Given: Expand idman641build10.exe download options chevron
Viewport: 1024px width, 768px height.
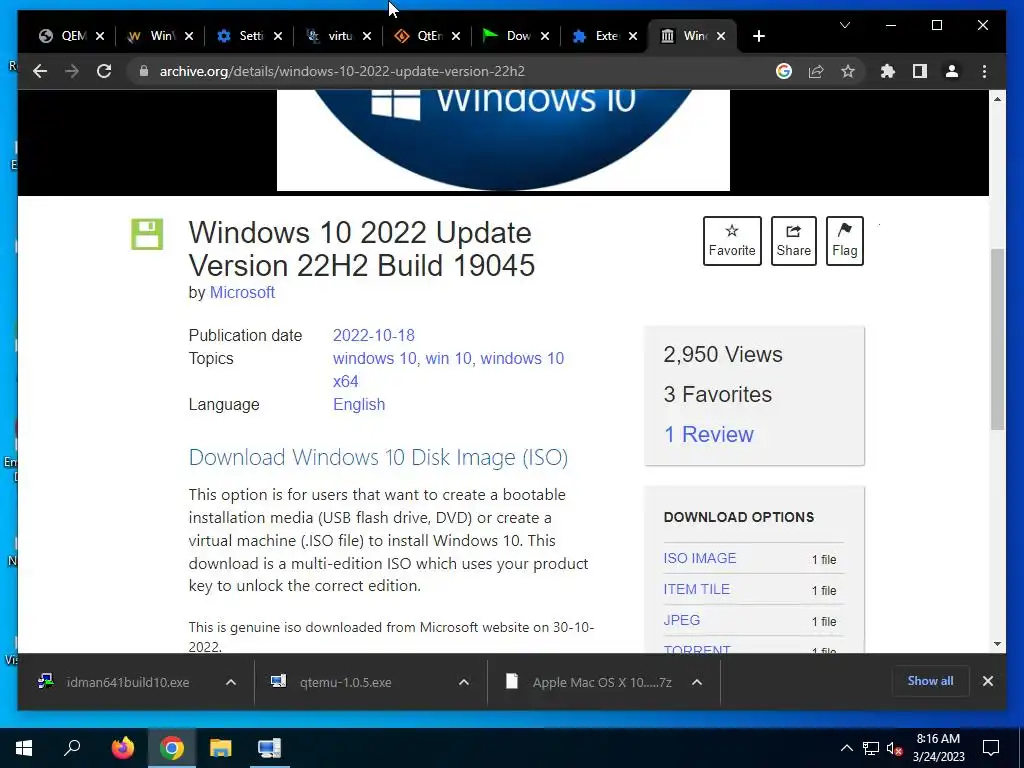Looking at the screenshot, I should click(x=231, y=682).
